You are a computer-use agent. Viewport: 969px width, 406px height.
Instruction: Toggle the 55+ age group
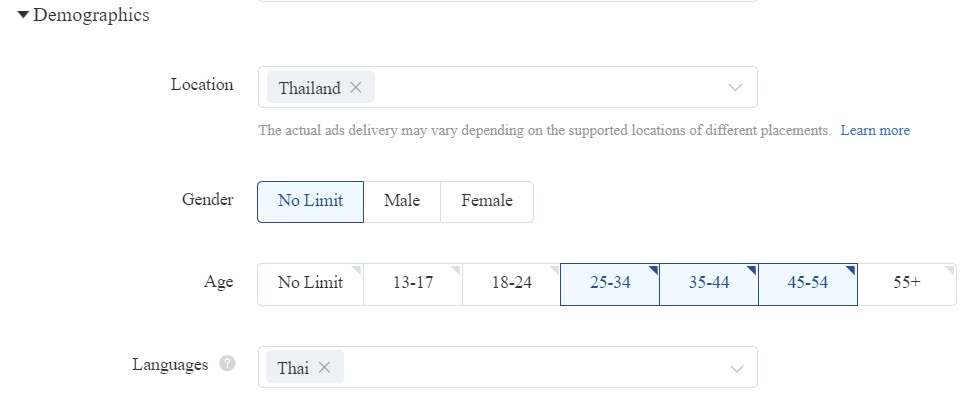click(907, 284)
